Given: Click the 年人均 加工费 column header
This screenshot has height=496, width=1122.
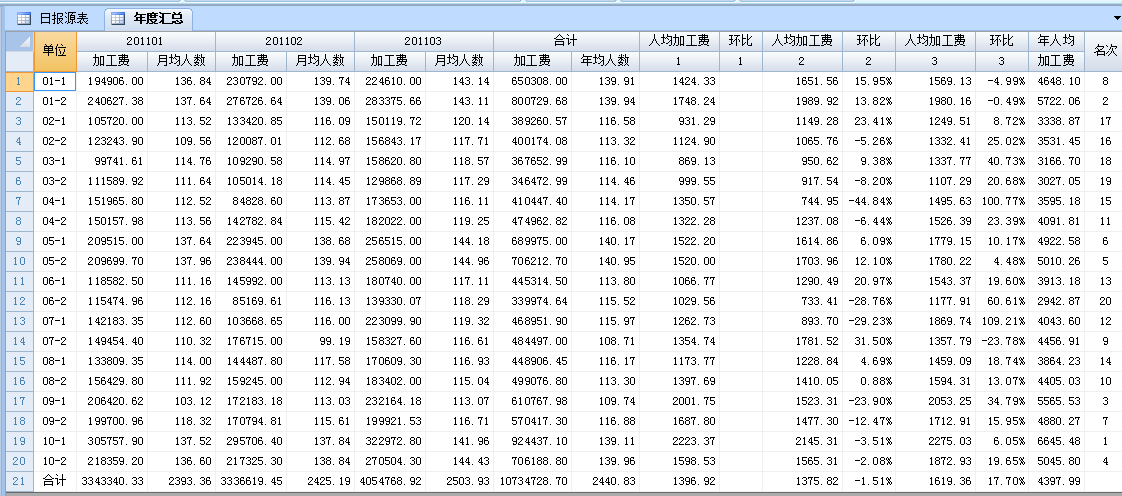Looking at the screenshot, I should [1056, 50].
